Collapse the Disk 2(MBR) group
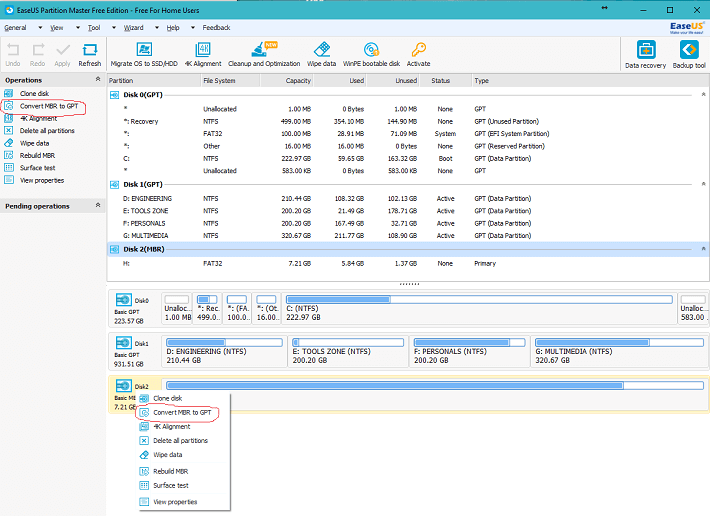Screen dimensions: 710x516 [703, 248]
